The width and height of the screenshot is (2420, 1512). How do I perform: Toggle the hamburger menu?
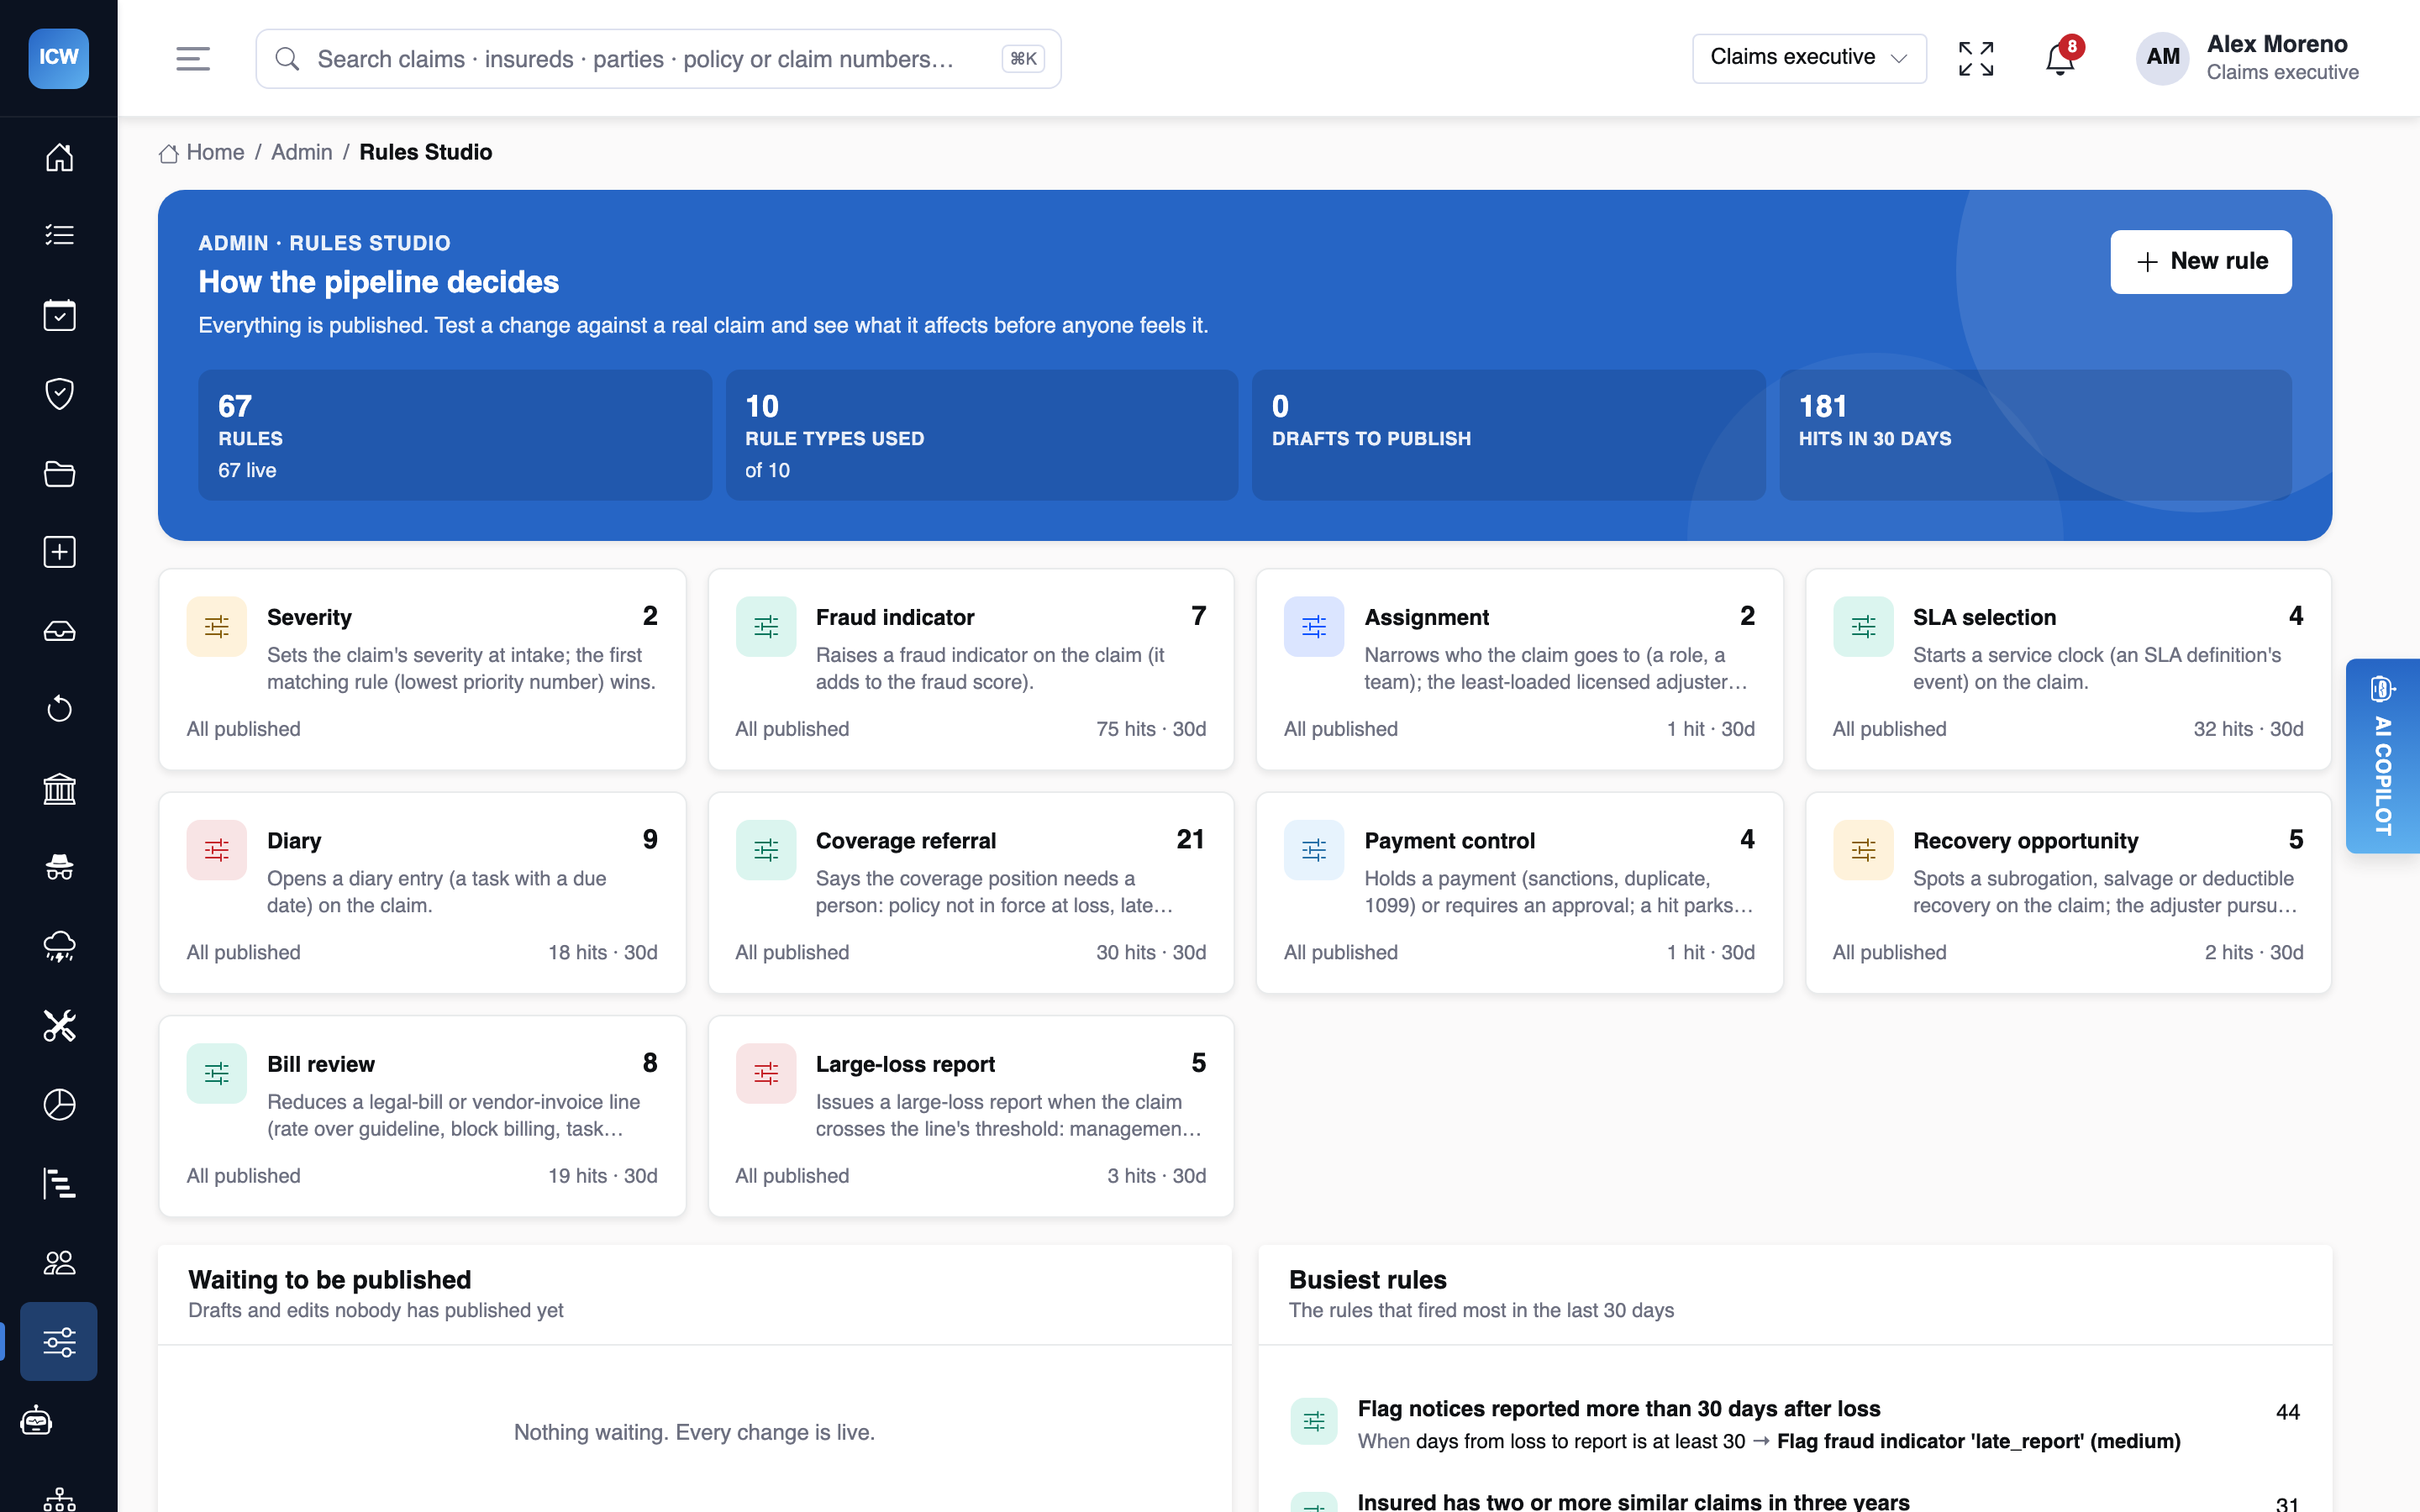(x=193, y=59)
